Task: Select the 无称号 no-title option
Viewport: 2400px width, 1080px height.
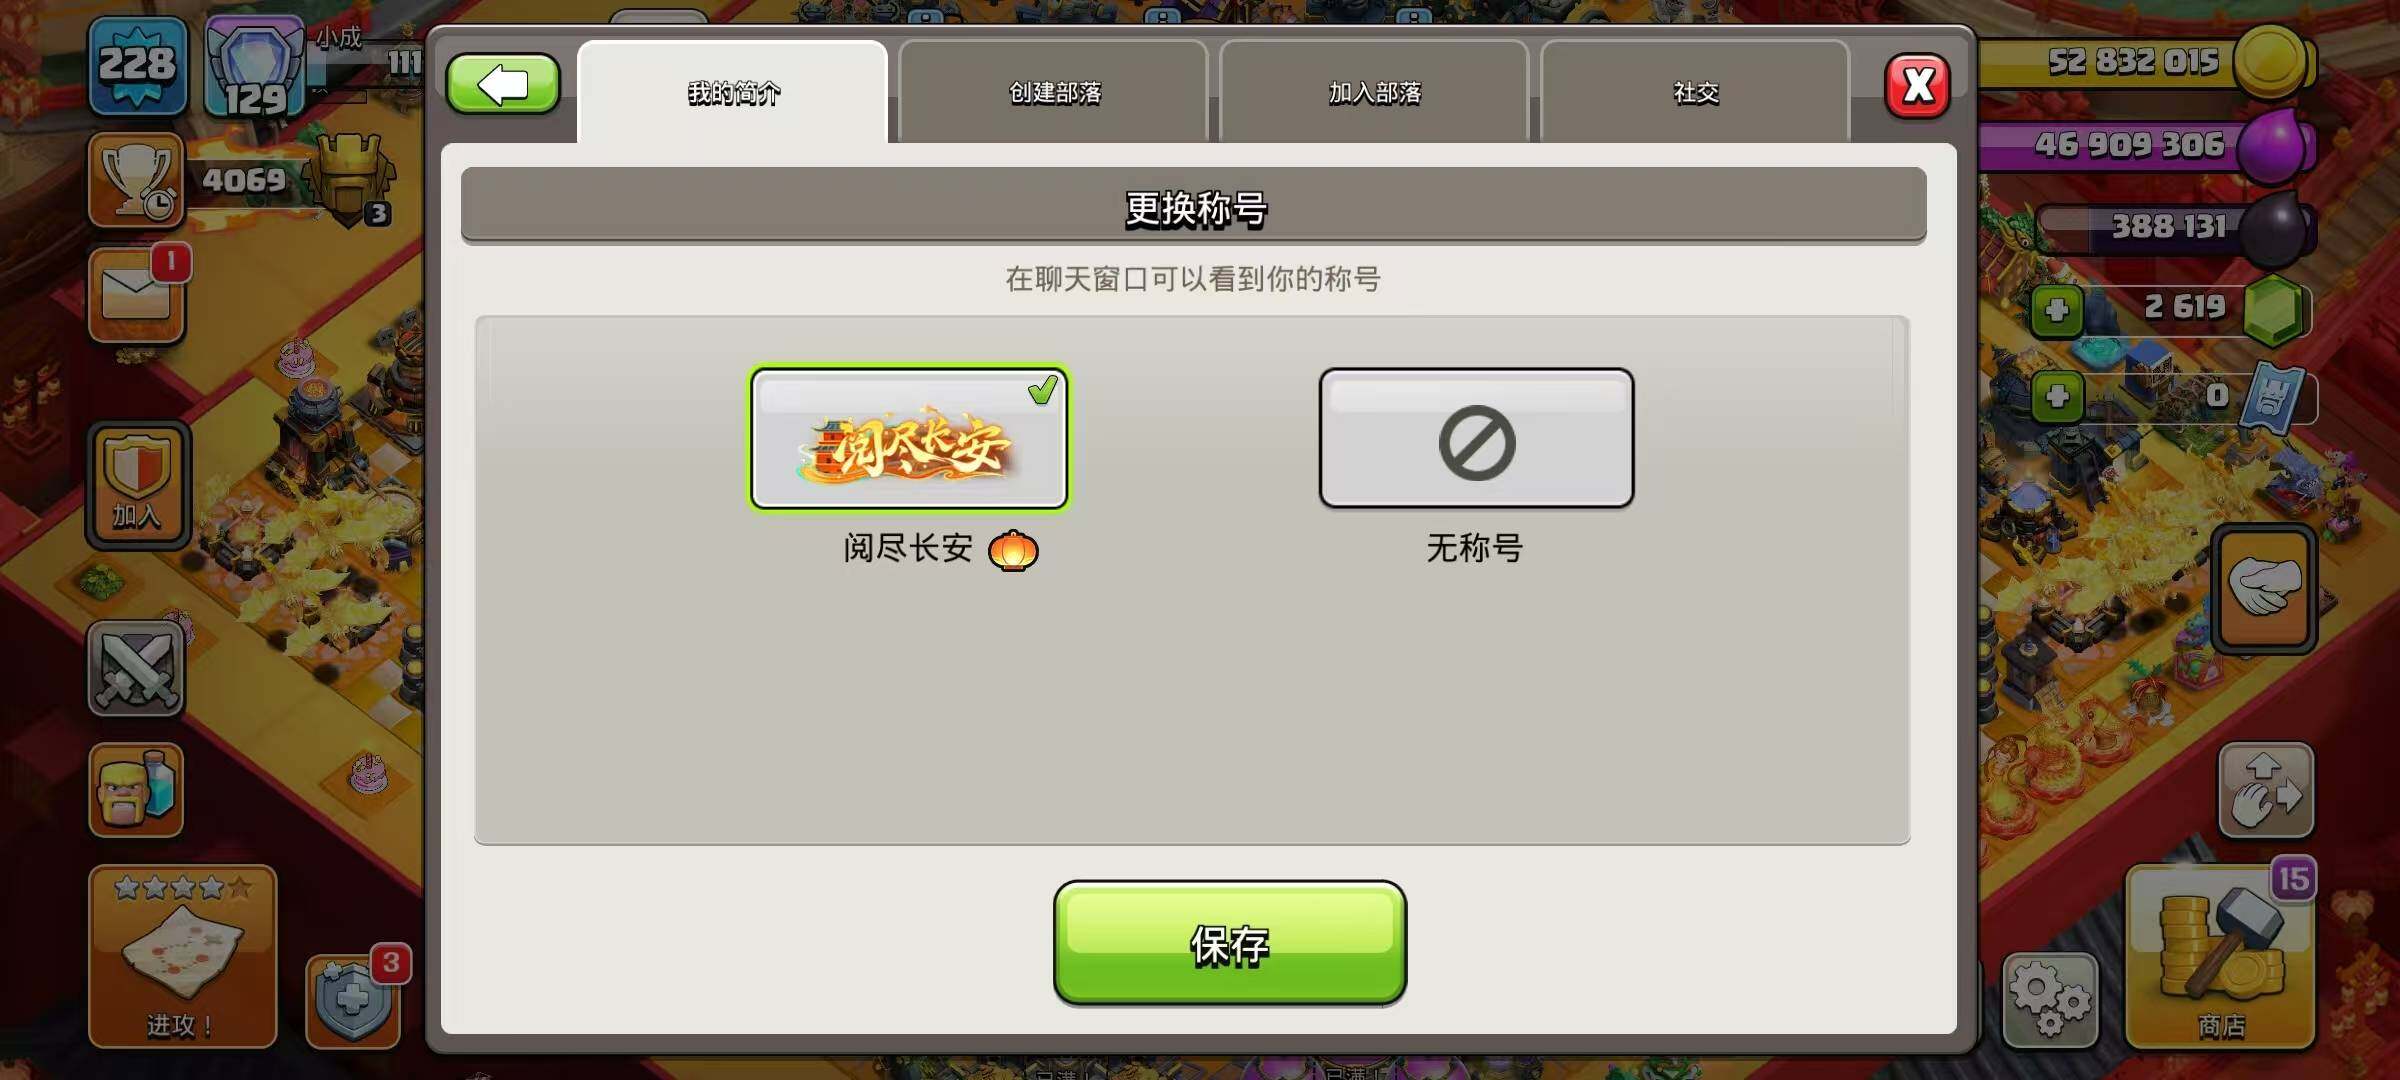Action: [x=1476, y=438]
